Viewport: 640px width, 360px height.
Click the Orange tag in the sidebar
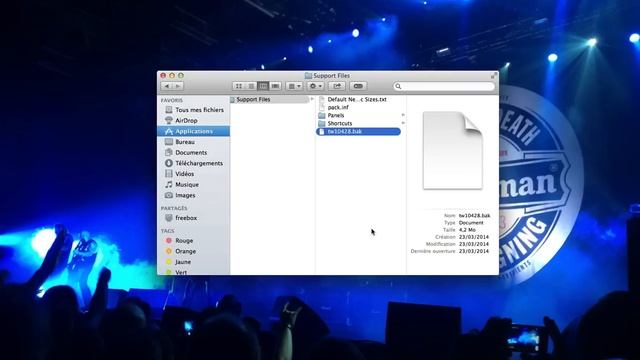pyautogui.click(x=193, y=251)
